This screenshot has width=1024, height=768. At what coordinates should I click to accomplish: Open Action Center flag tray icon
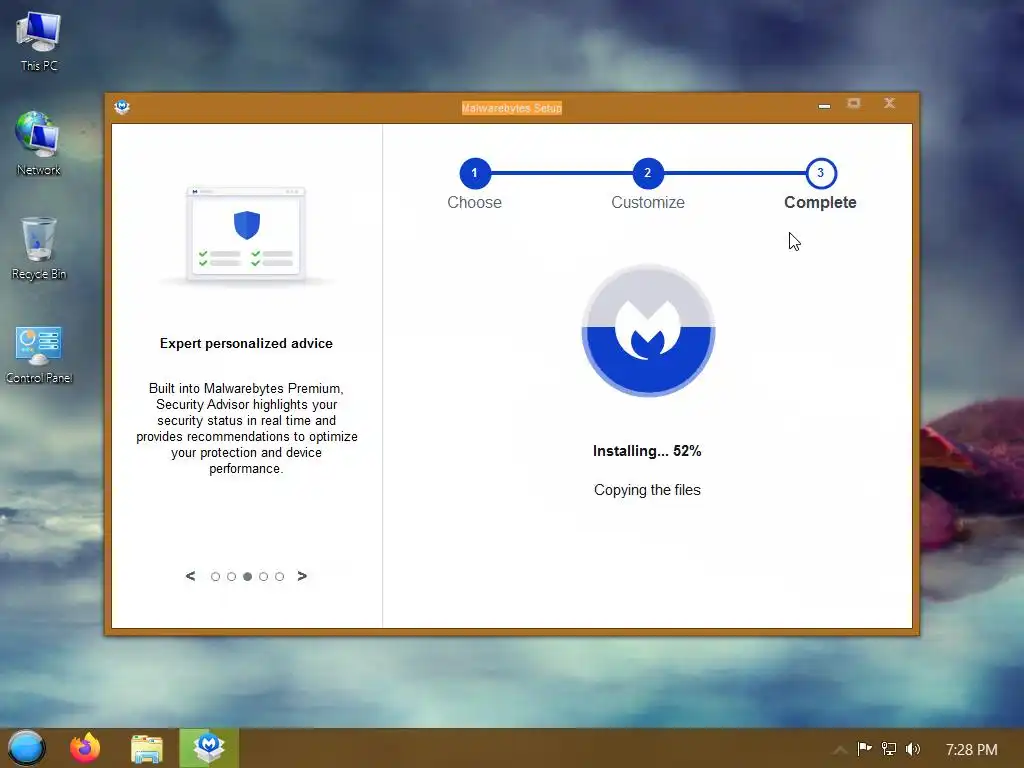(x=864, y=748)
